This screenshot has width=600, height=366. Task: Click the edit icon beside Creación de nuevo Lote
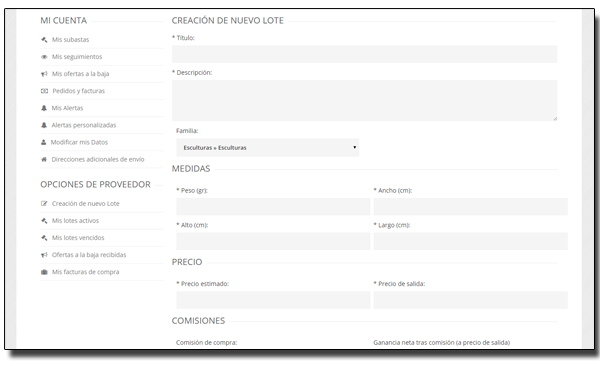pos(44,204)
